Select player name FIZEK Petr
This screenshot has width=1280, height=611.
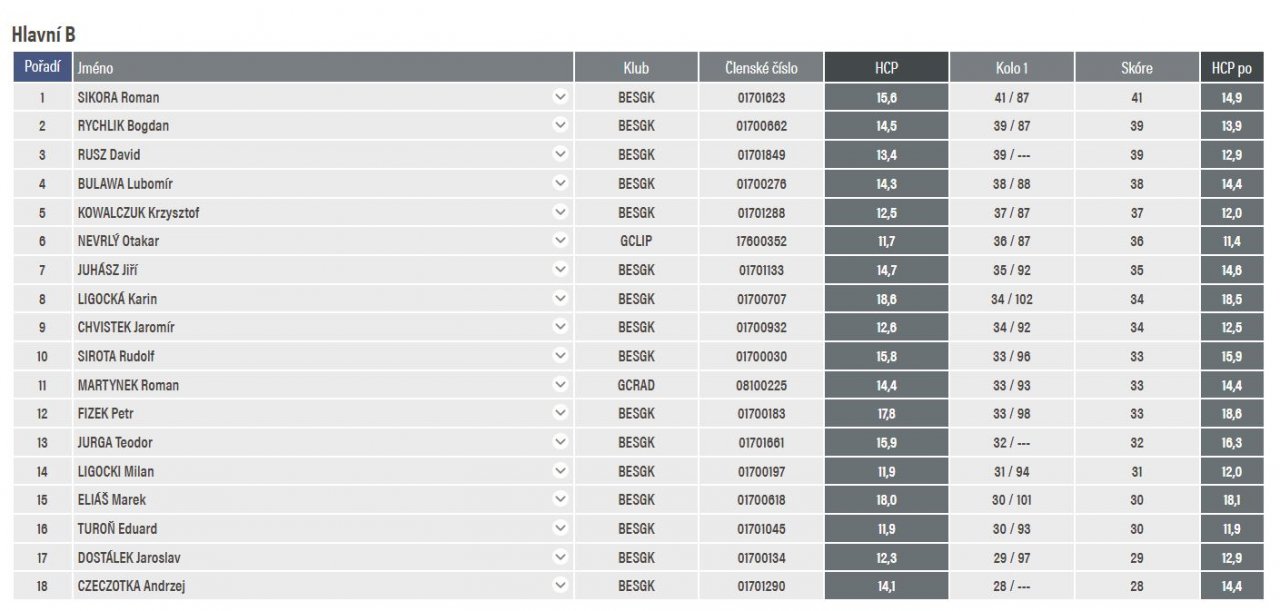(x=106, y=414)
